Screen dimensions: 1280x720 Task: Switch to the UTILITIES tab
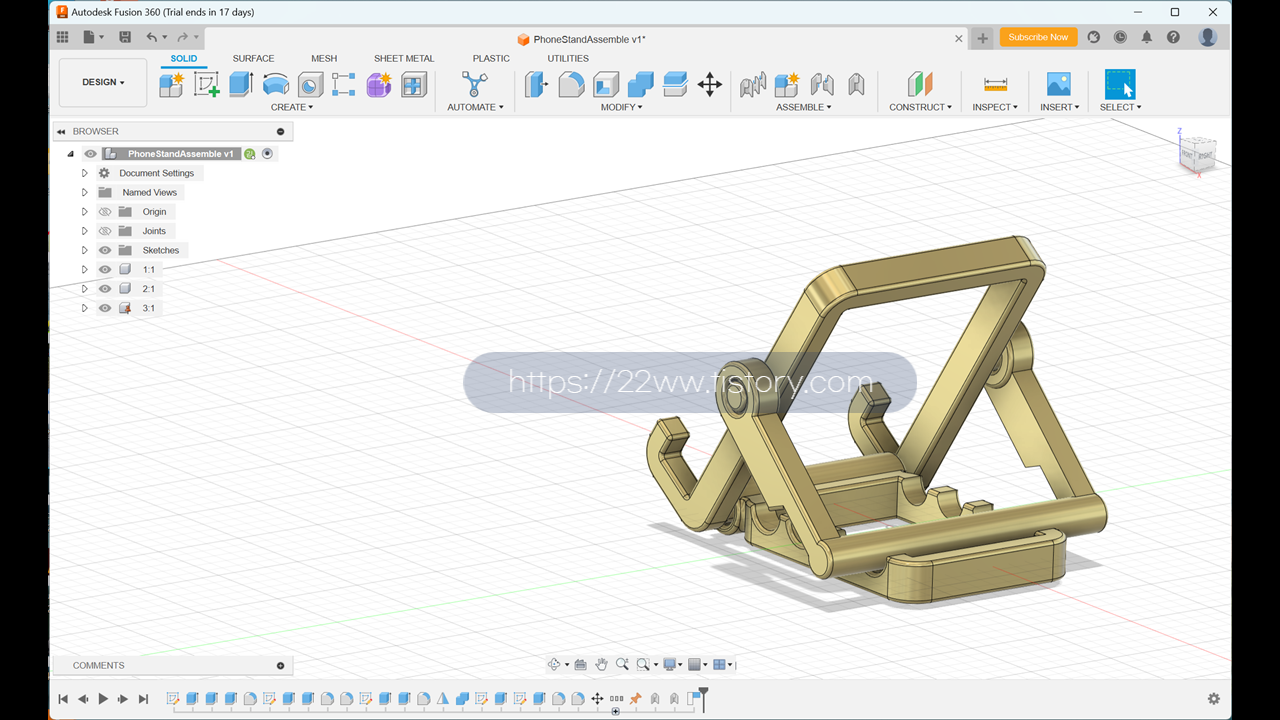(568, 58)
